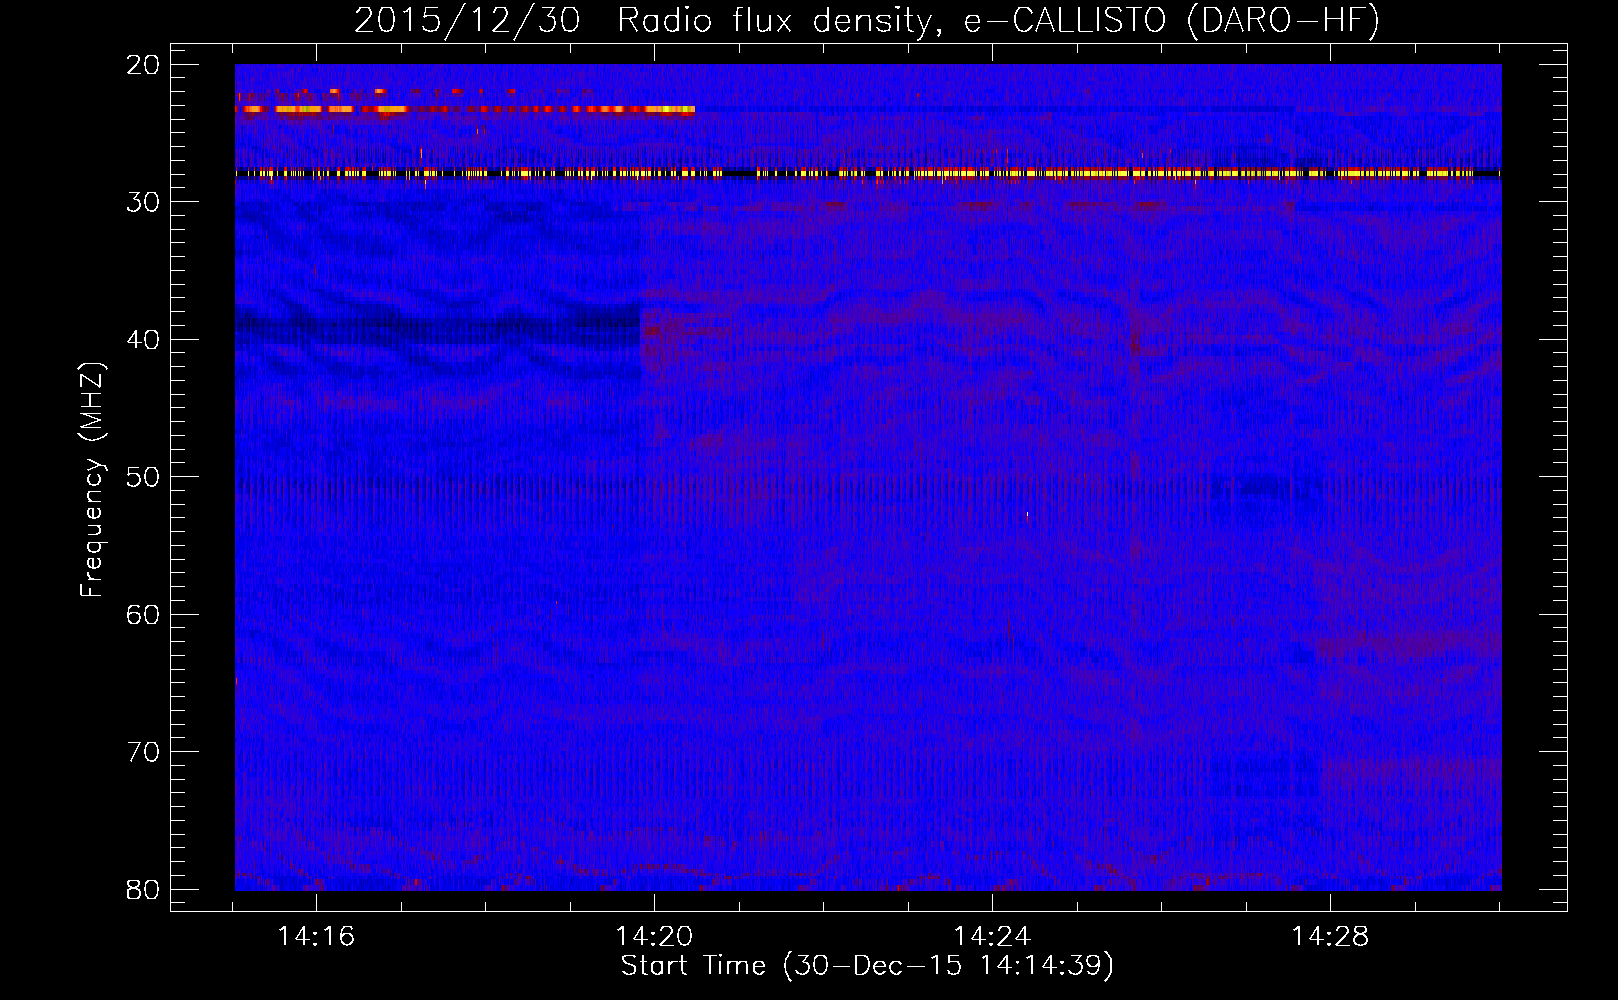
Task: Click the 'Frequency (MHZ)' axis label
Action: click(92, 479)
